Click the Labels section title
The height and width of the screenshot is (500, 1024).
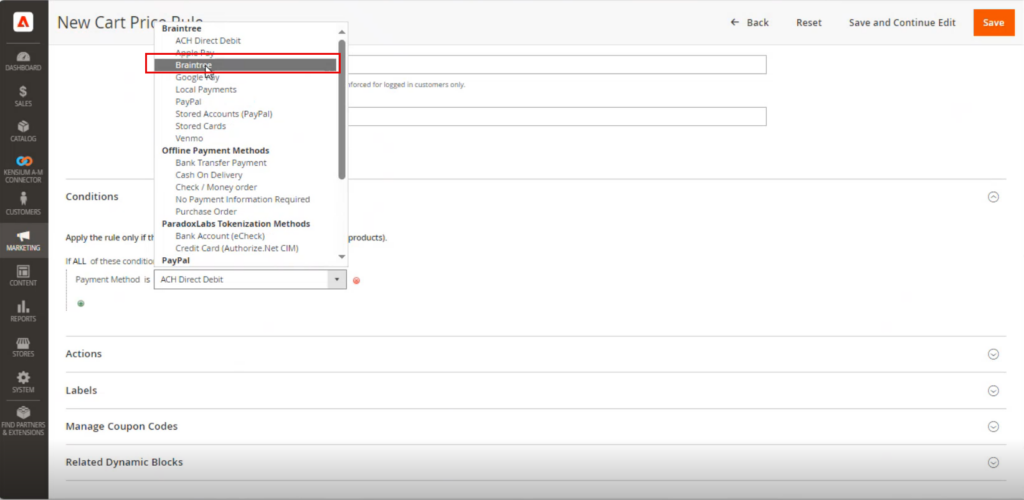(x=81, y=390)
